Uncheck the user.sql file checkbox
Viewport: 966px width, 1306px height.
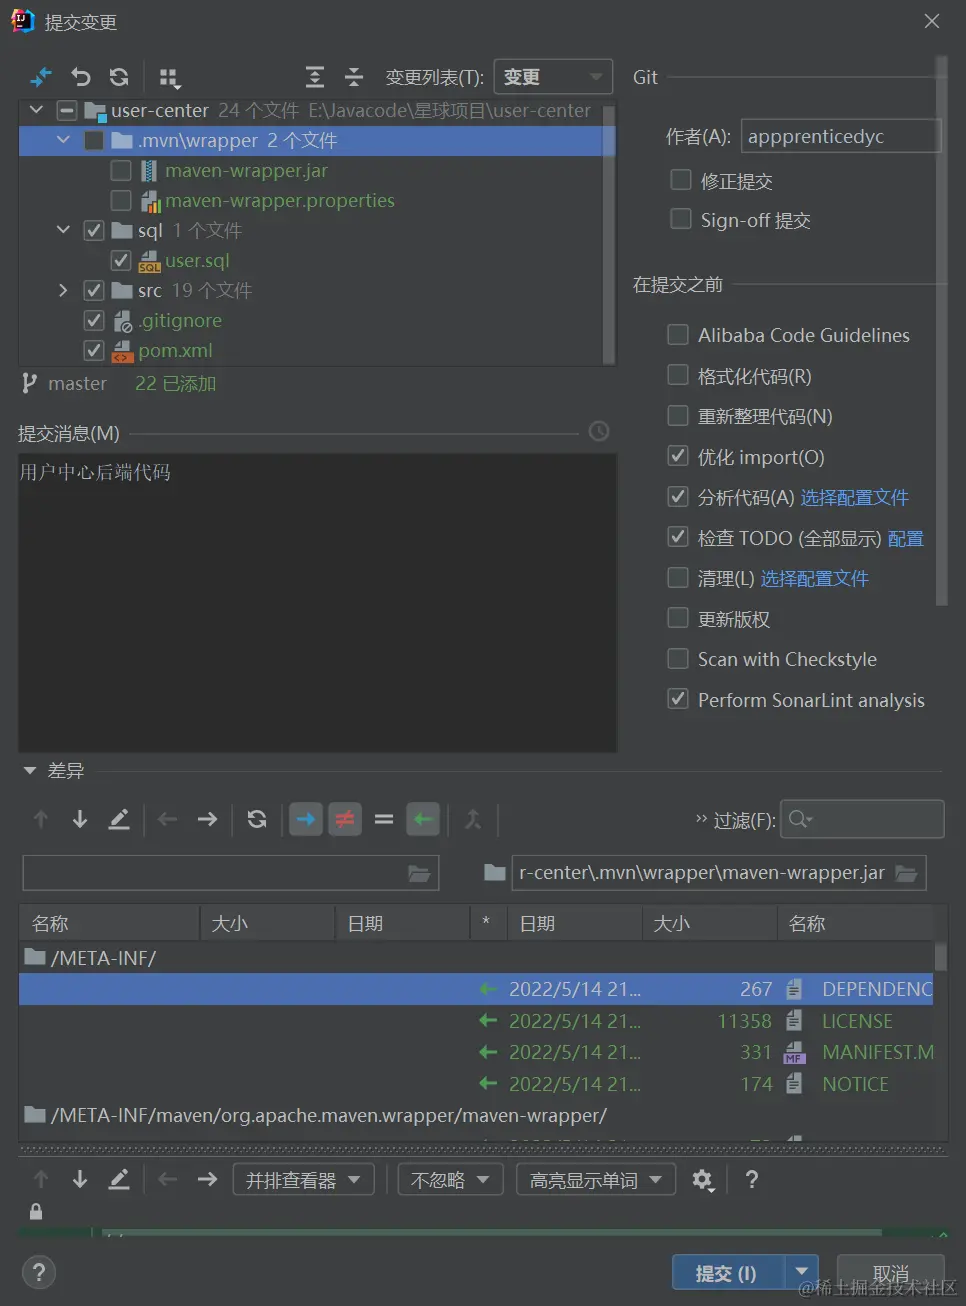coord(121,260)
